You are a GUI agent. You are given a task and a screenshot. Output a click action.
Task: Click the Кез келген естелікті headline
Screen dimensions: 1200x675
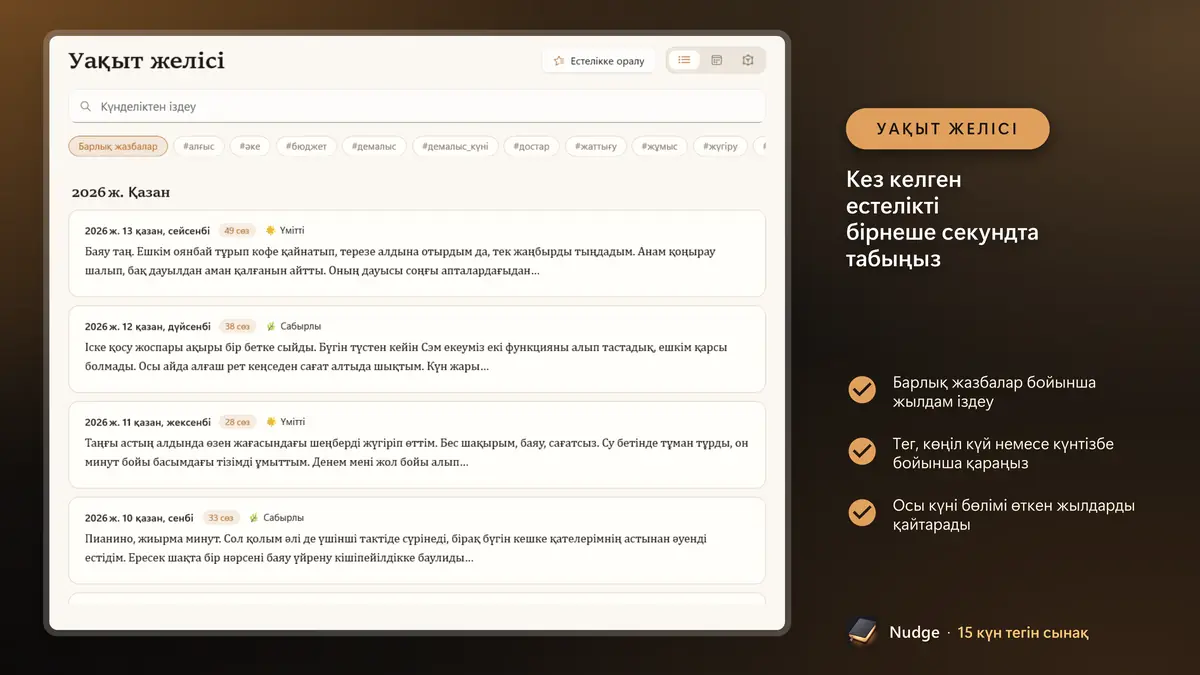[x=942, y=219]
